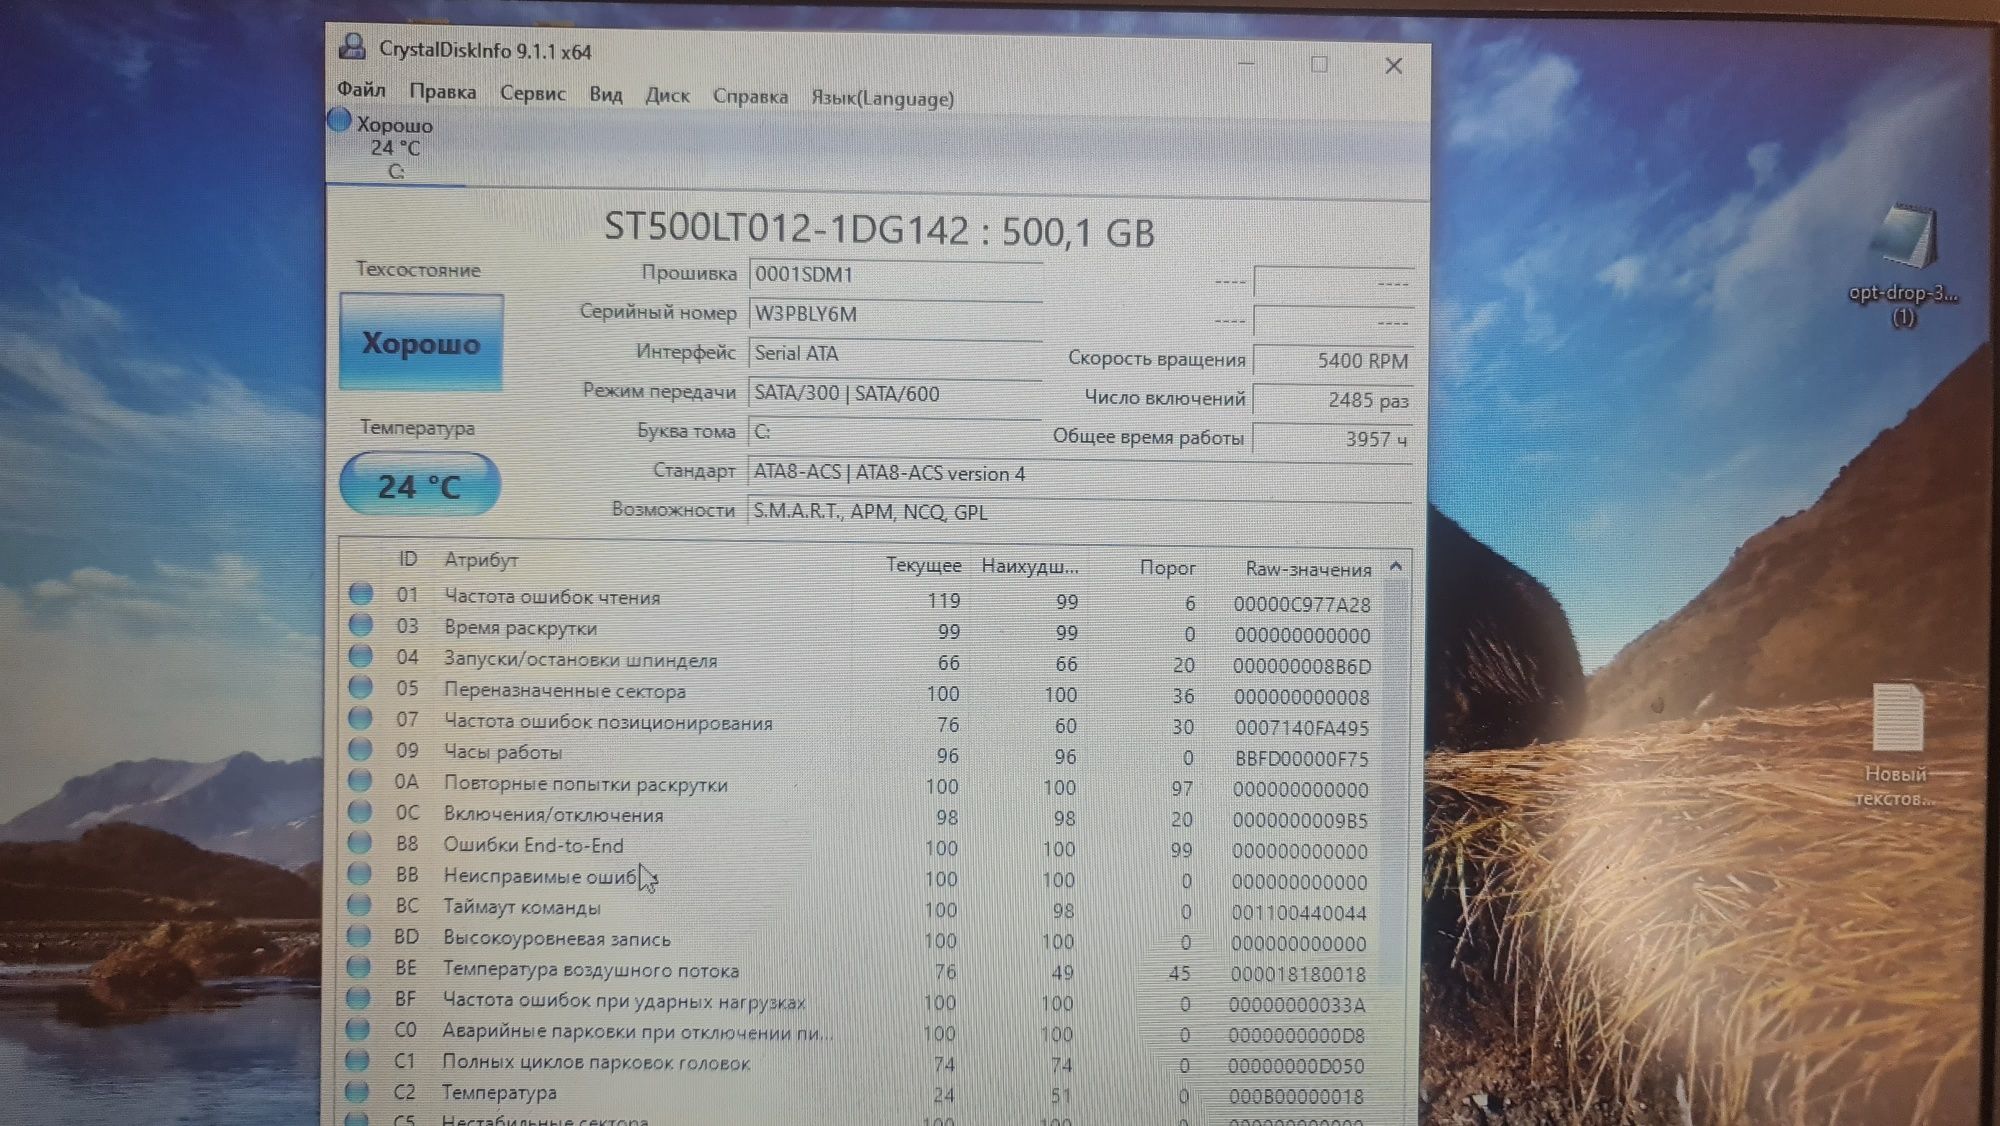
Task: Click the S.M.A.R.T., APM, NCQ, GPL features field
Action: tap(1080, 512)
